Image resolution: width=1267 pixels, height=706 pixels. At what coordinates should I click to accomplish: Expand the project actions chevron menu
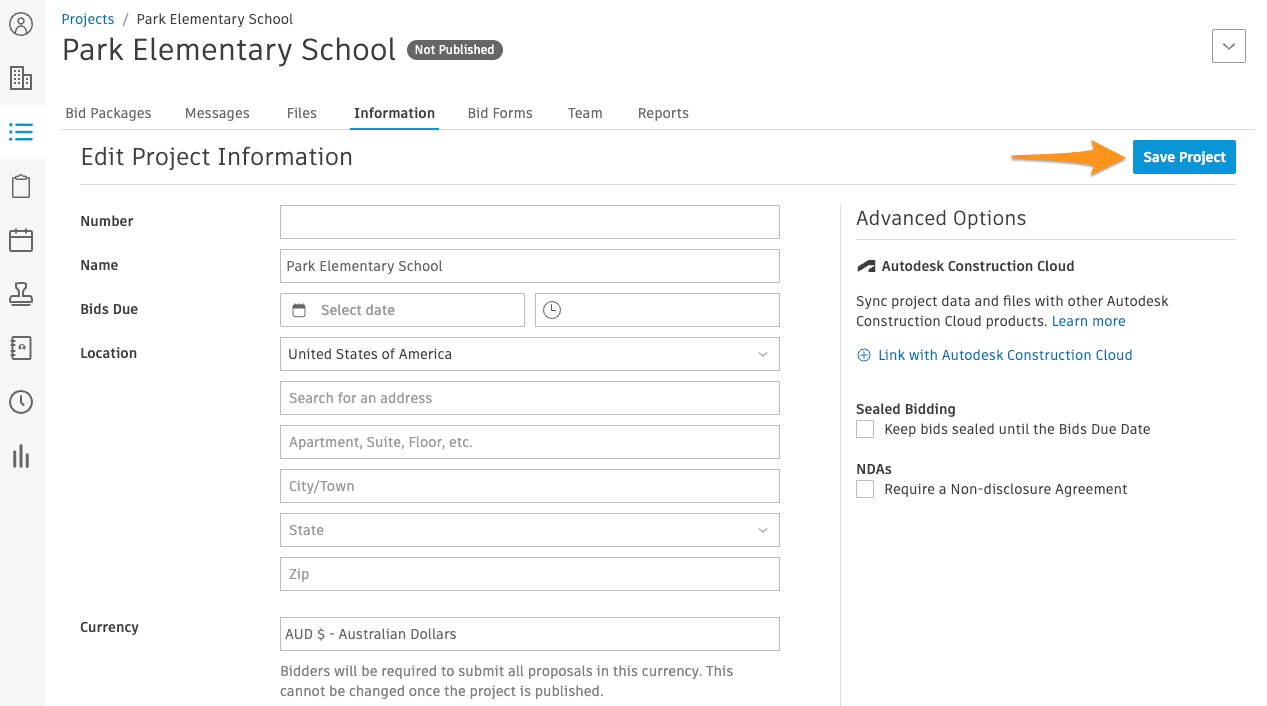pyautogui.click(x=1229, y=46)
